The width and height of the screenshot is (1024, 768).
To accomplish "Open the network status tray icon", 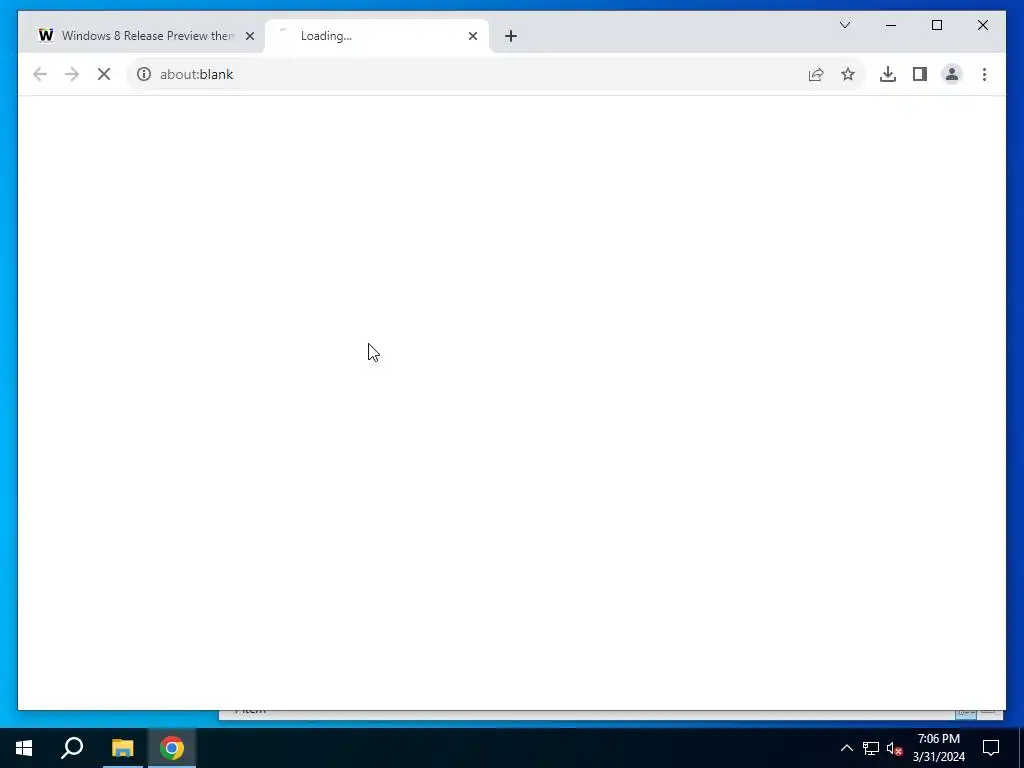I will click(x=871, y=748).
